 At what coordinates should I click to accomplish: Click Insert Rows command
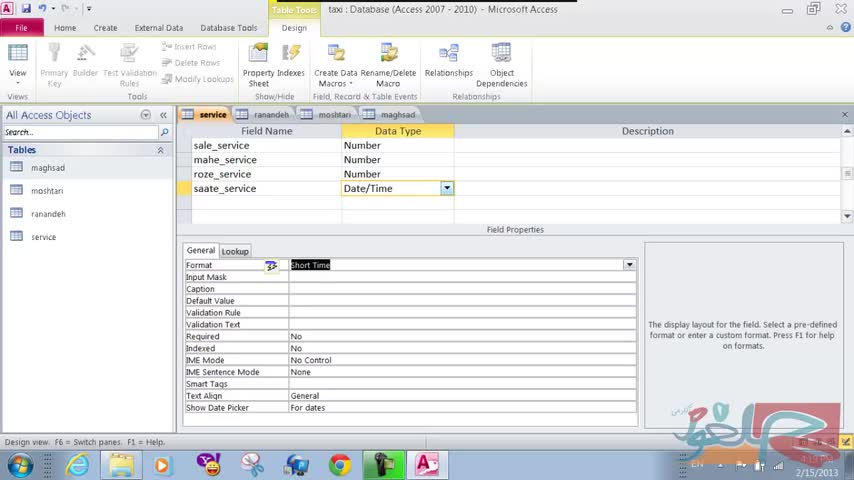[x=189, y=47]
